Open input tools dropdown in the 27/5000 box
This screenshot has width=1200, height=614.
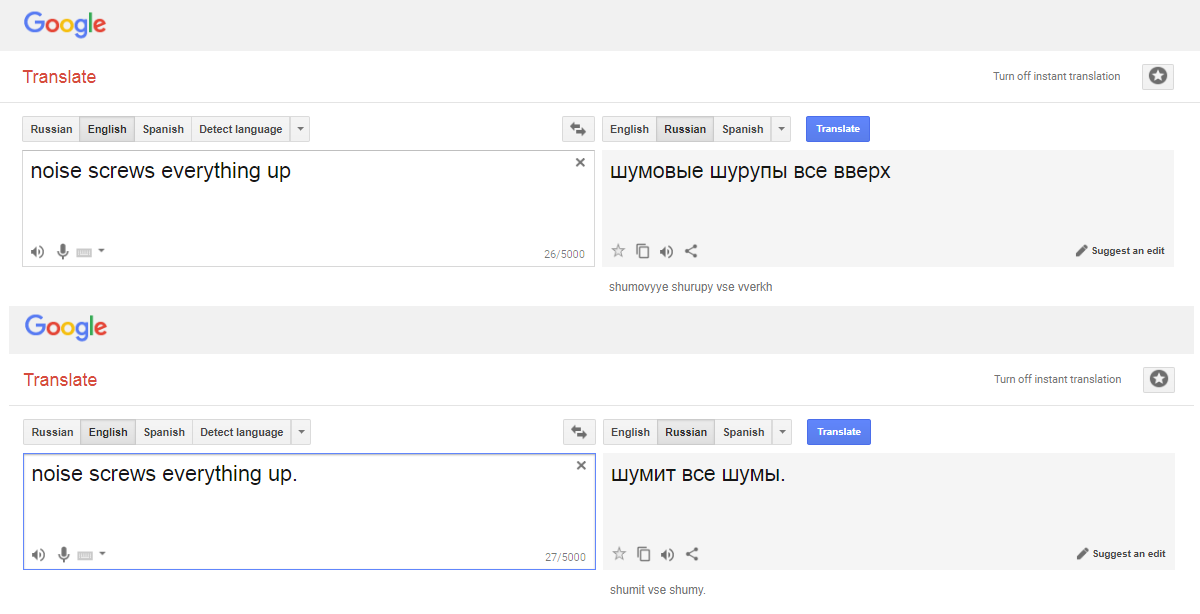tap(102, 554)
